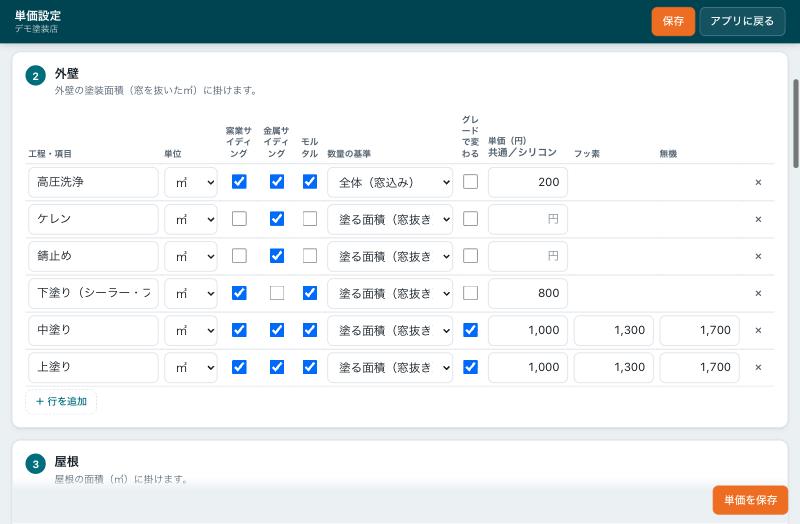Open unit dropdown for ケレン
Viewport: 800px width, 524px height.
pos(191,219)
